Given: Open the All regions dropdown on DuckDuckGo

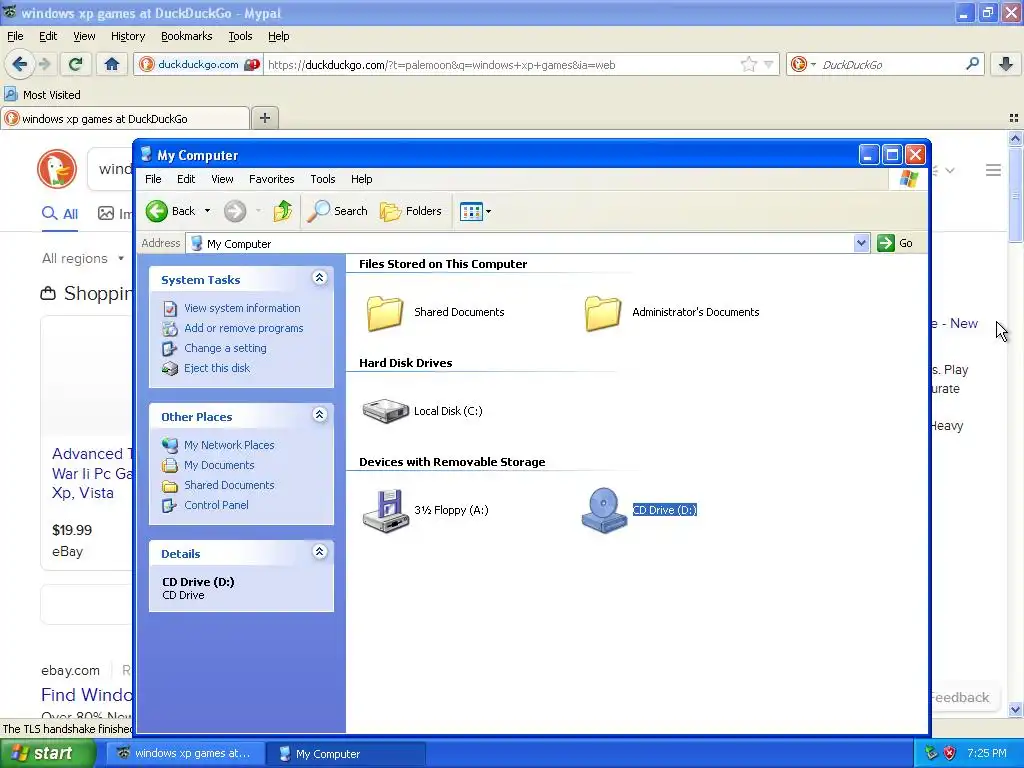Looking at the screenshot, I should coord(83,259).
